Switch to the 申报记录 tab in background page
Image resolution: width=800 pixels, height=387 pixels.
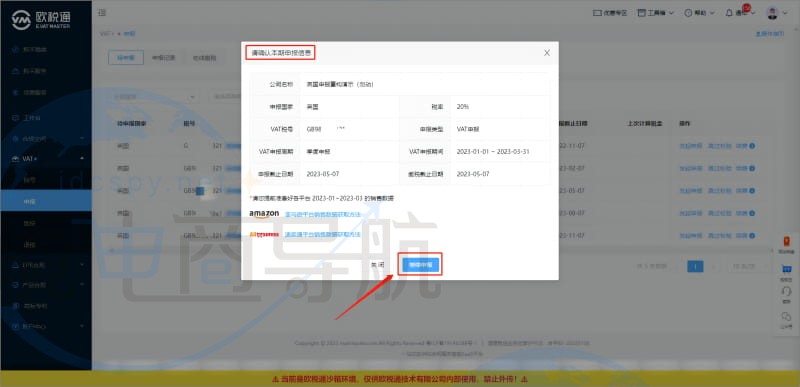pyautogui.click(x=163, y=58)
